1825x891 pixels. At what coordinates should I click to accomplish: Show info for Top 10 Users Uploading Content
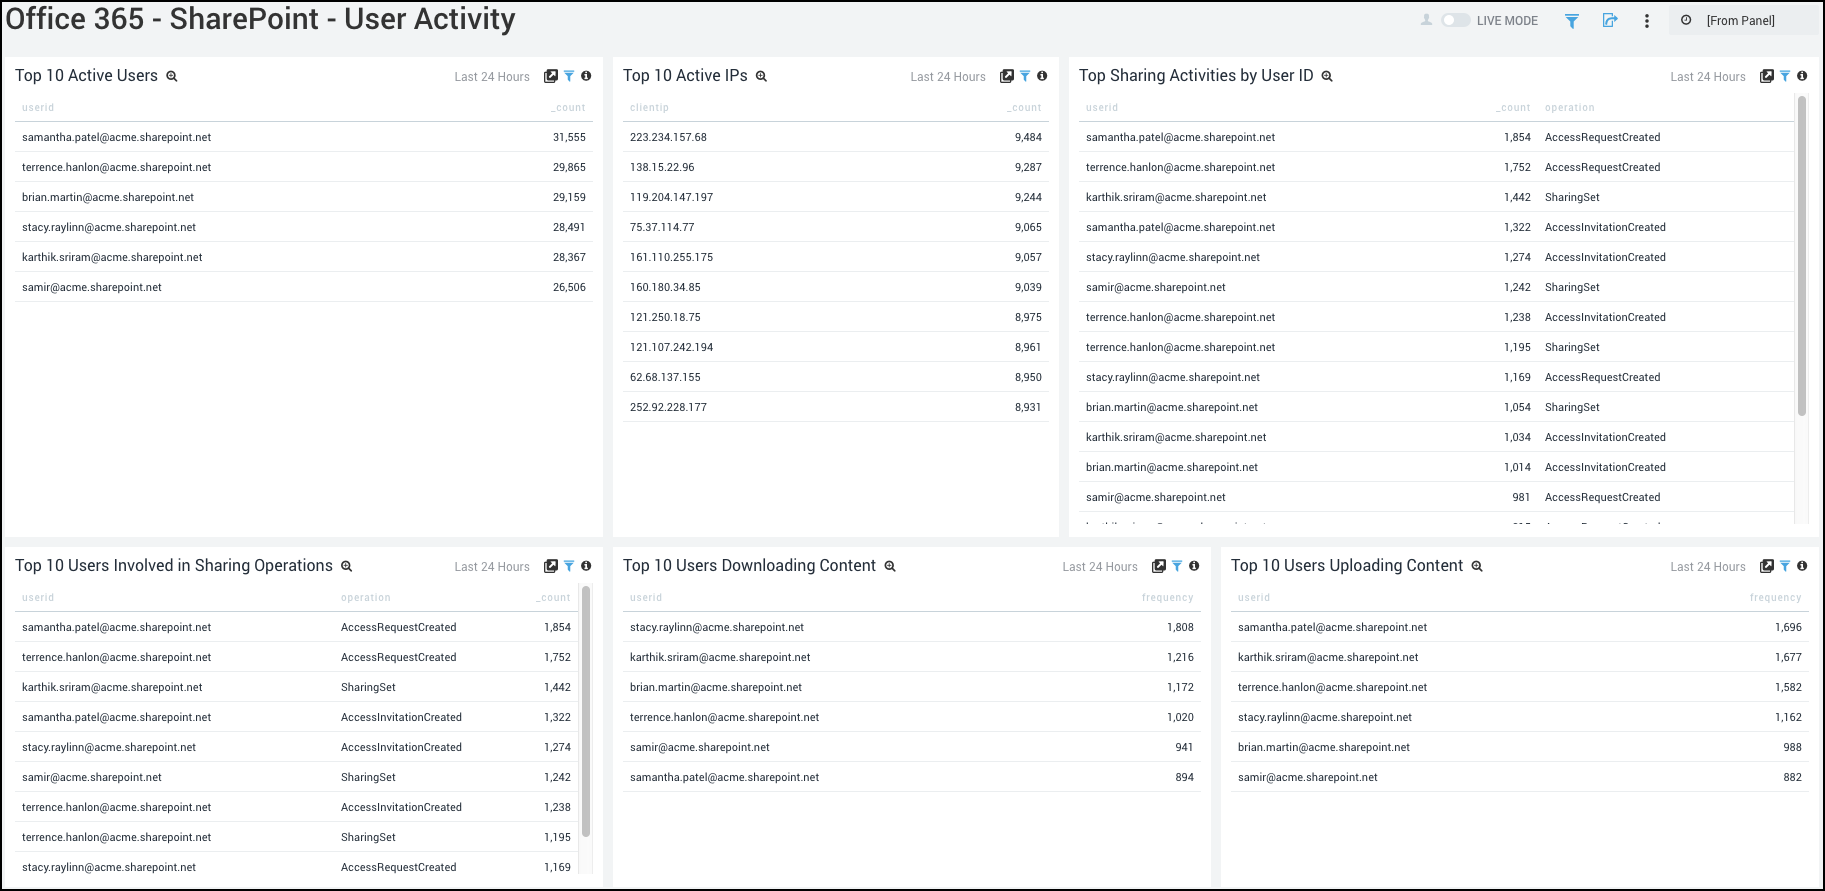pyautogui.click(x=1802, y=566)
